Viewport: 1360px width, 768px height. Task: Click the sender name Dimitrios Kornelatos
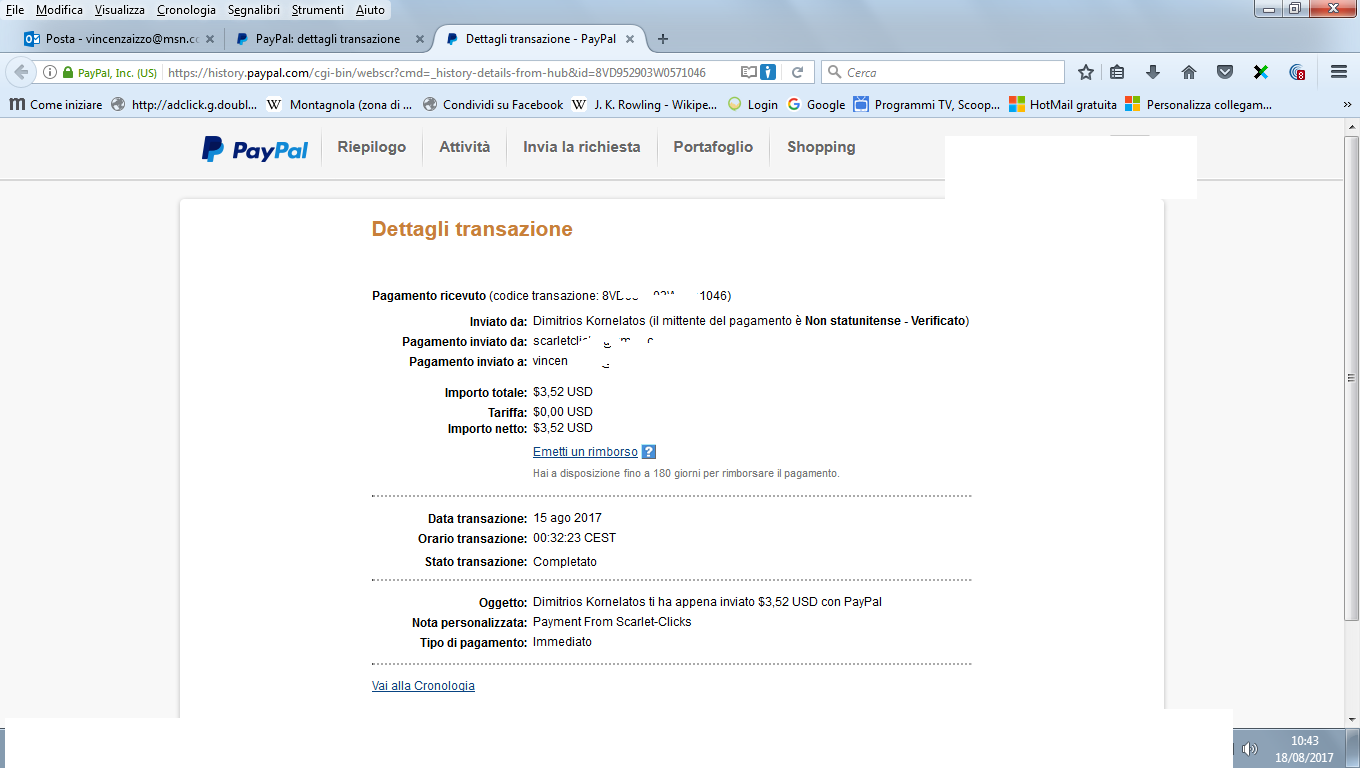click(x=589, y=321)
